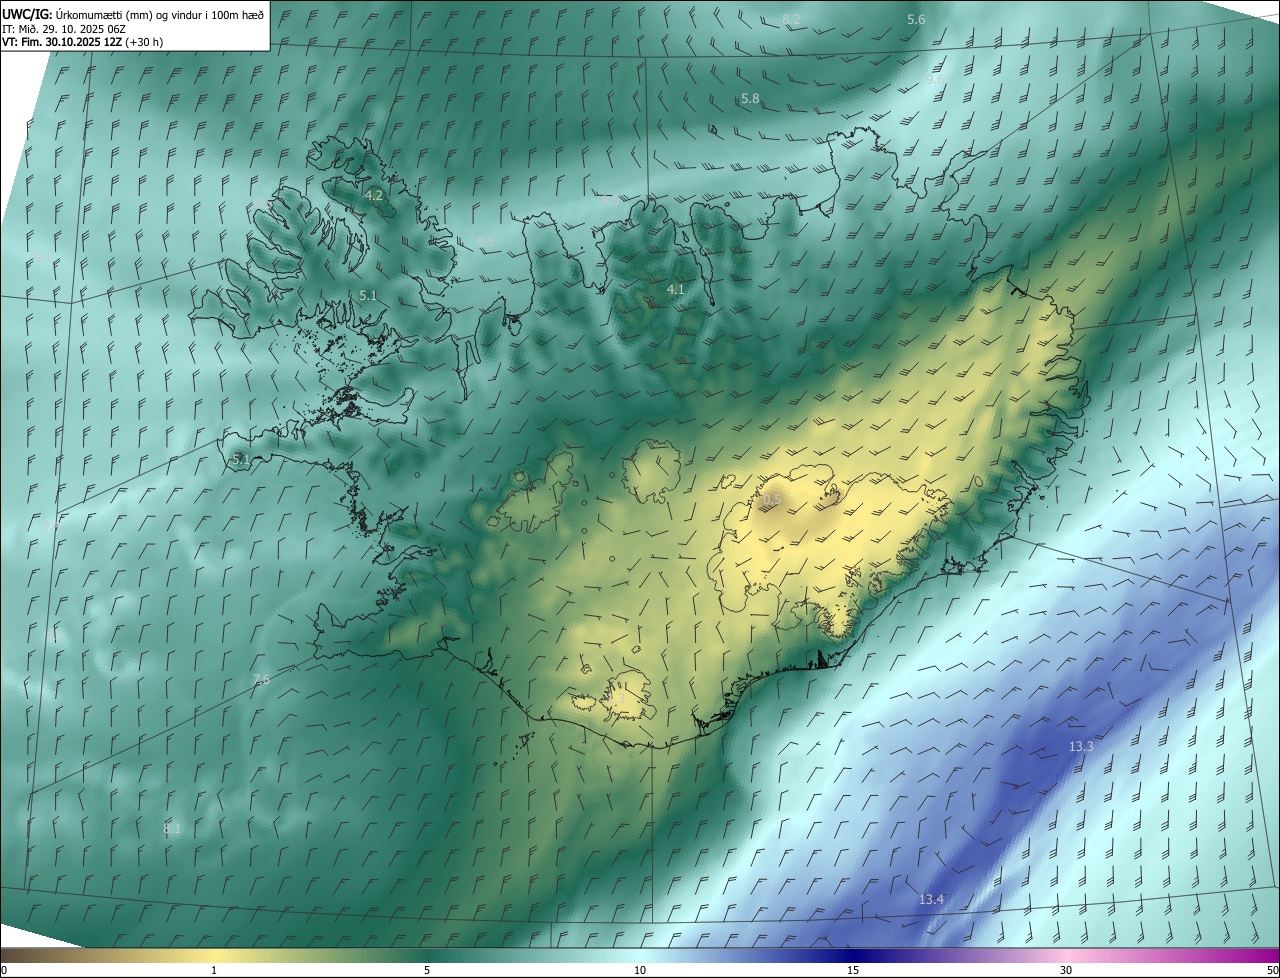This screenshot has width=1280, height=978.
Task: Click the color scale tick label 50
Action: tap(1272, 971)
